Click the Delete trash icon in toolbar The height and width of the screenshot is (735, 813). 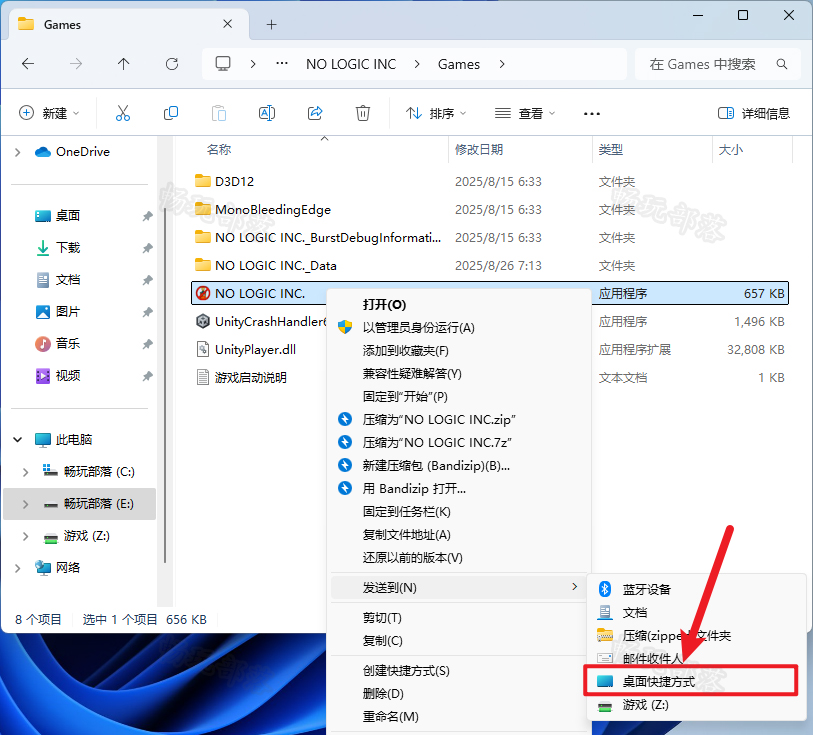point(363,113)
